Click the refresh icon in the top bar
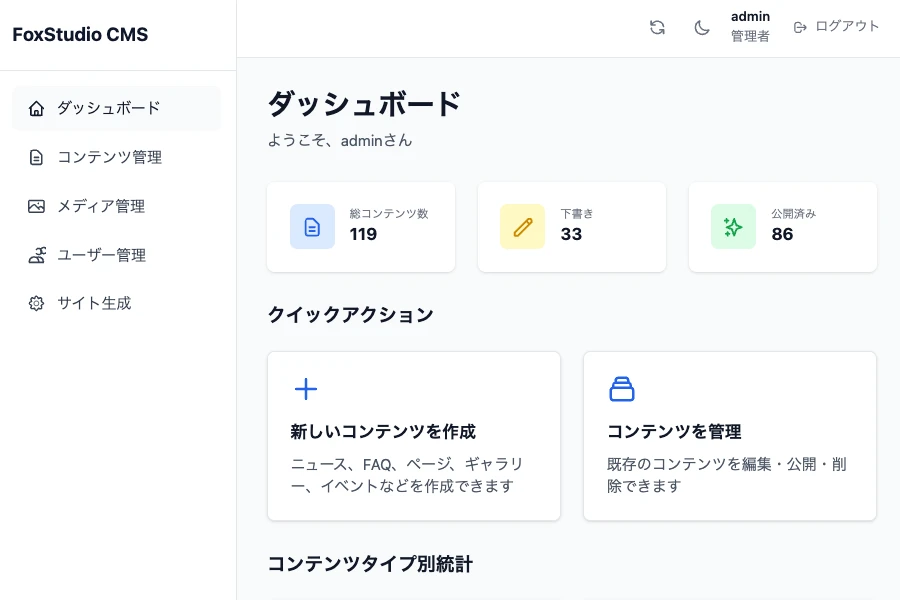Image resolution: width=900 pixels, height=600 pixels. coord(657,27)
